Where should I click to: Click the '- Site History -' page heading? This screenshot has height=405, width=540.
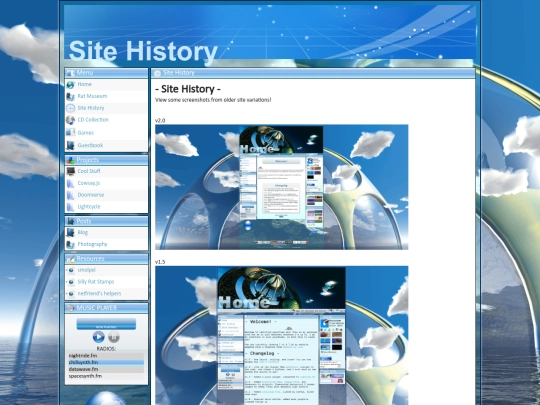(x=188, y=89)
